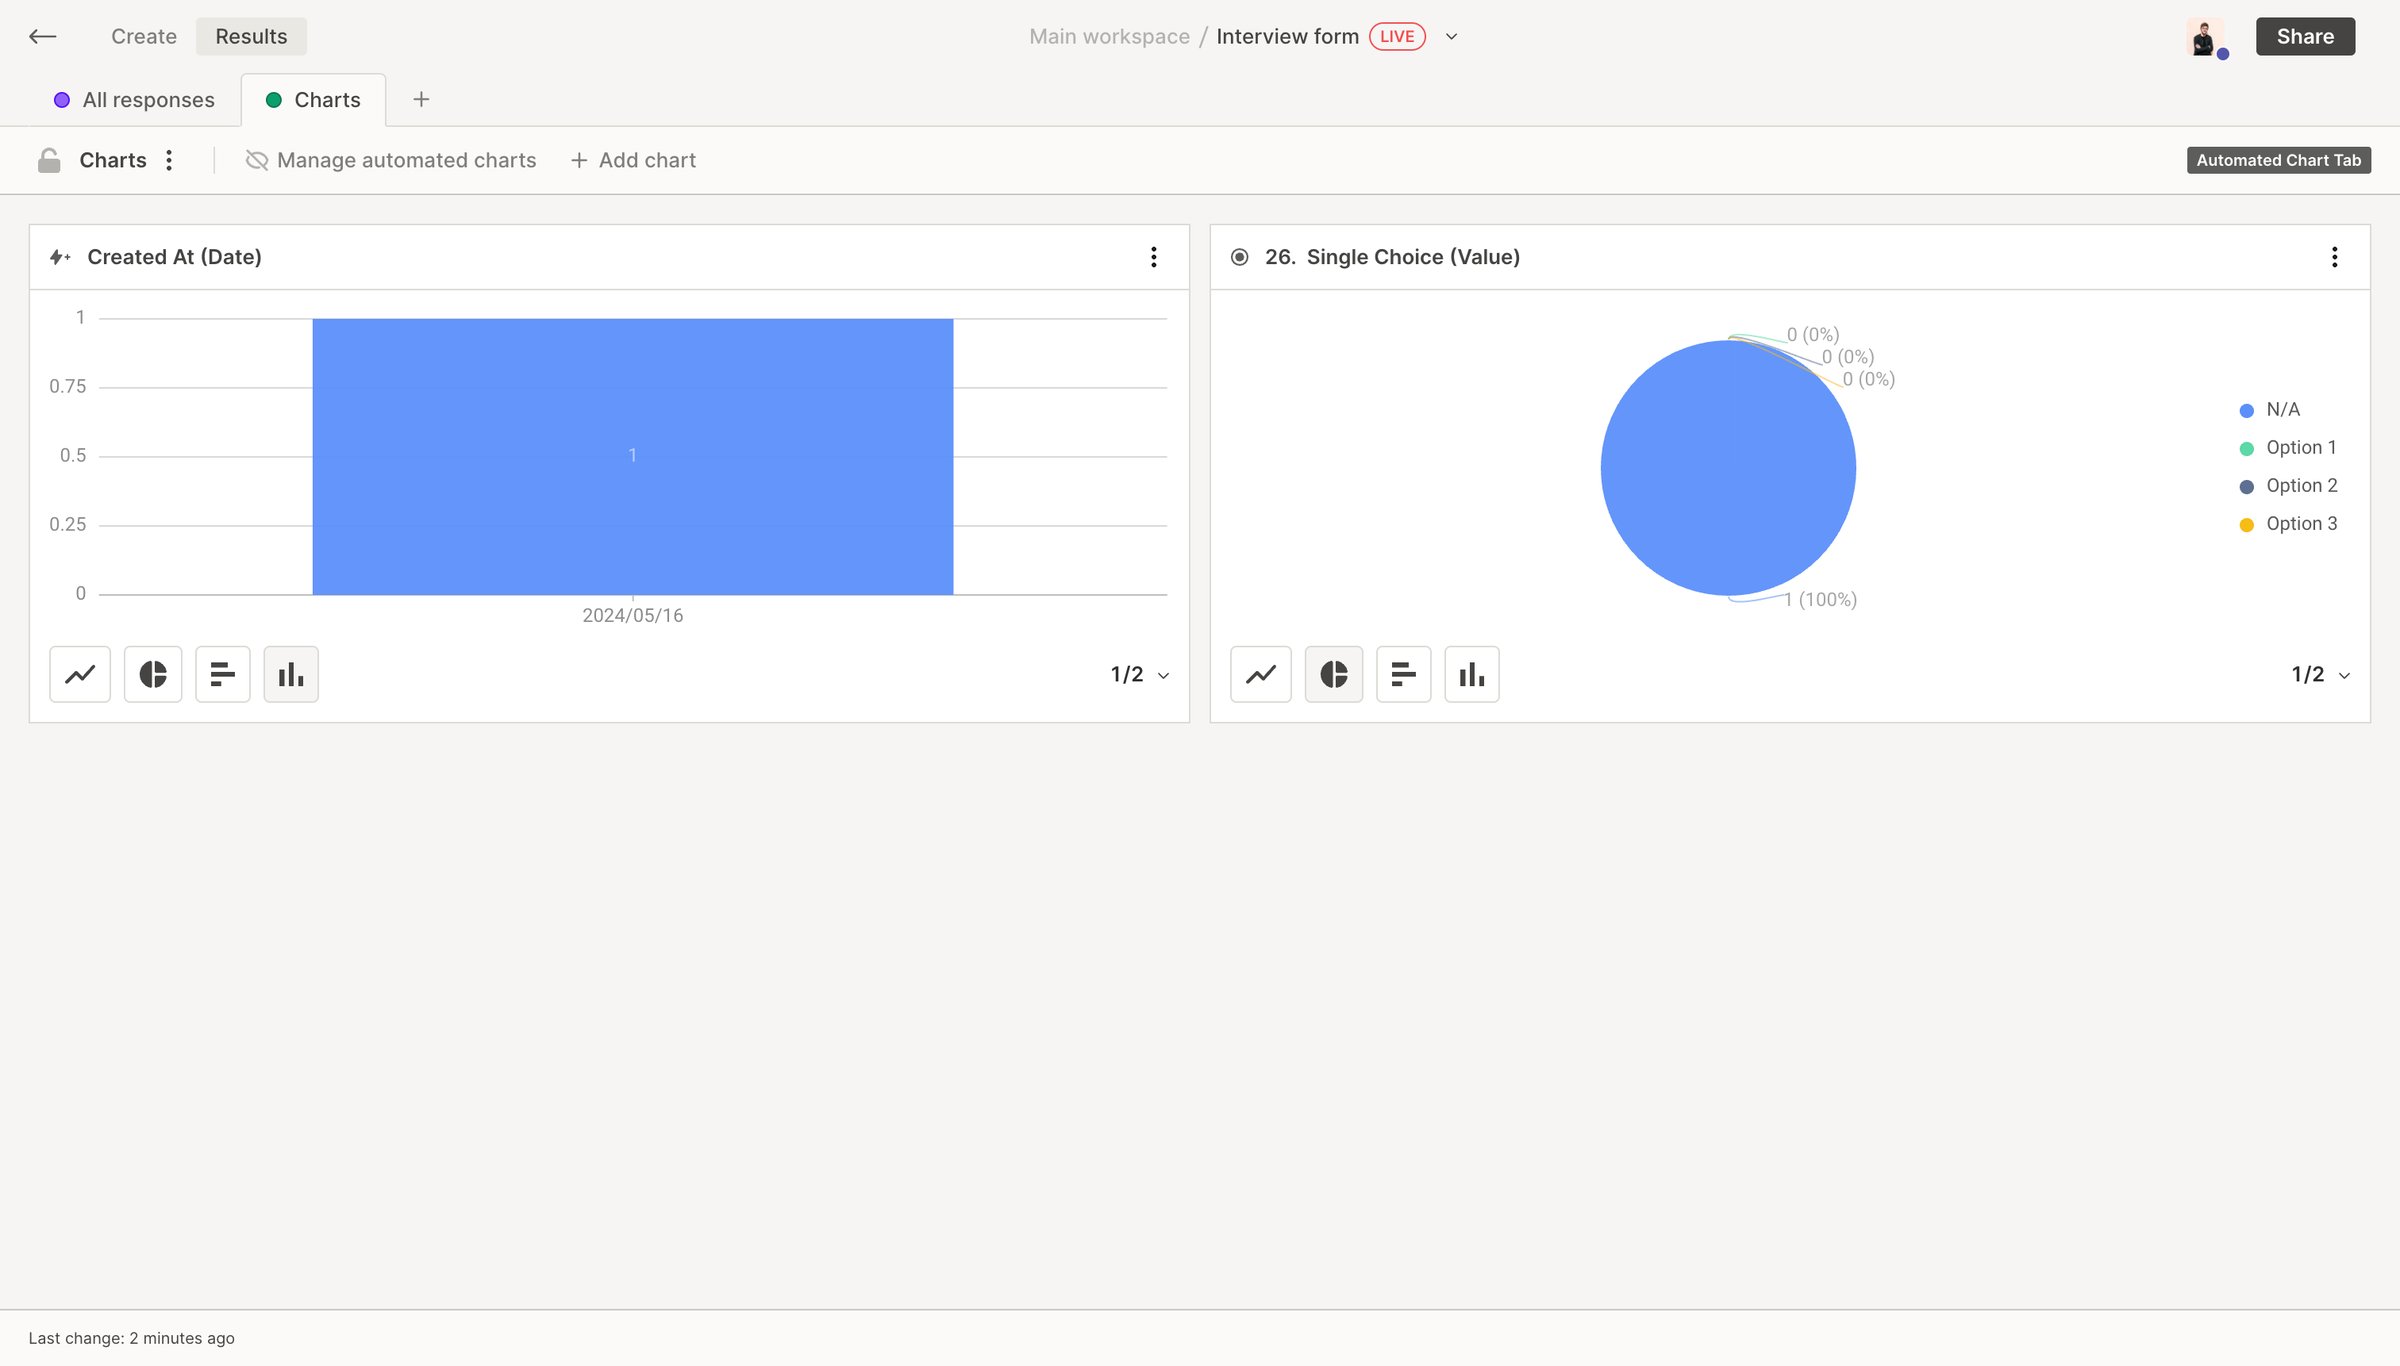Switch Created At chart to pie chart
The width and height of the screenshot is (2400, 1366).
[x=153, y=674]
